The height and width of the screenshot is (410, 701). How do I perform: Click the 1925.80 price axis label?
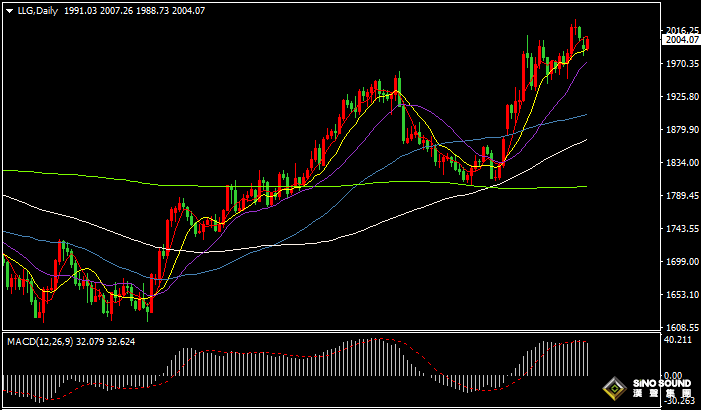(681, 97)
